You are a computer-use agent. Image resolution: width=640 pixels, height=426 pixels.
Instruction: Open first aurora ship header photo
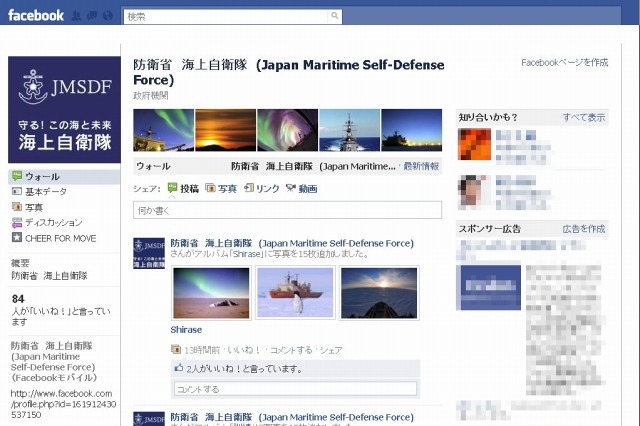click(164, 130)
